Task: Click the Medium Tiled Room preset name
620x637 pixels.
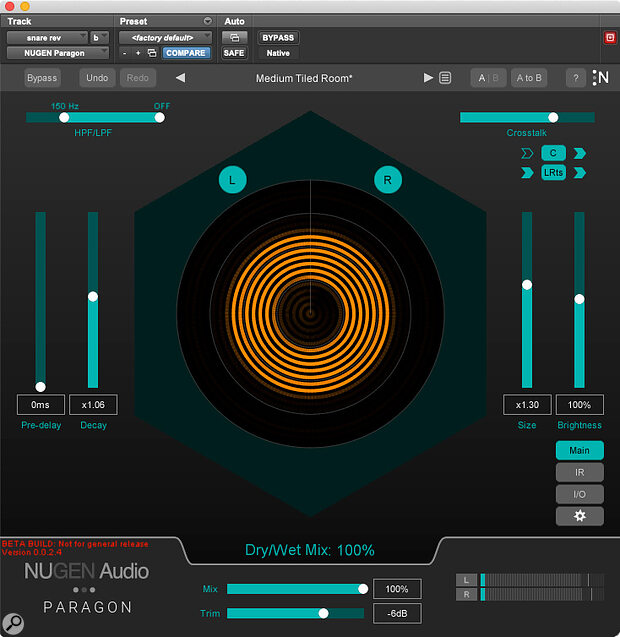Action: [304, 78]
